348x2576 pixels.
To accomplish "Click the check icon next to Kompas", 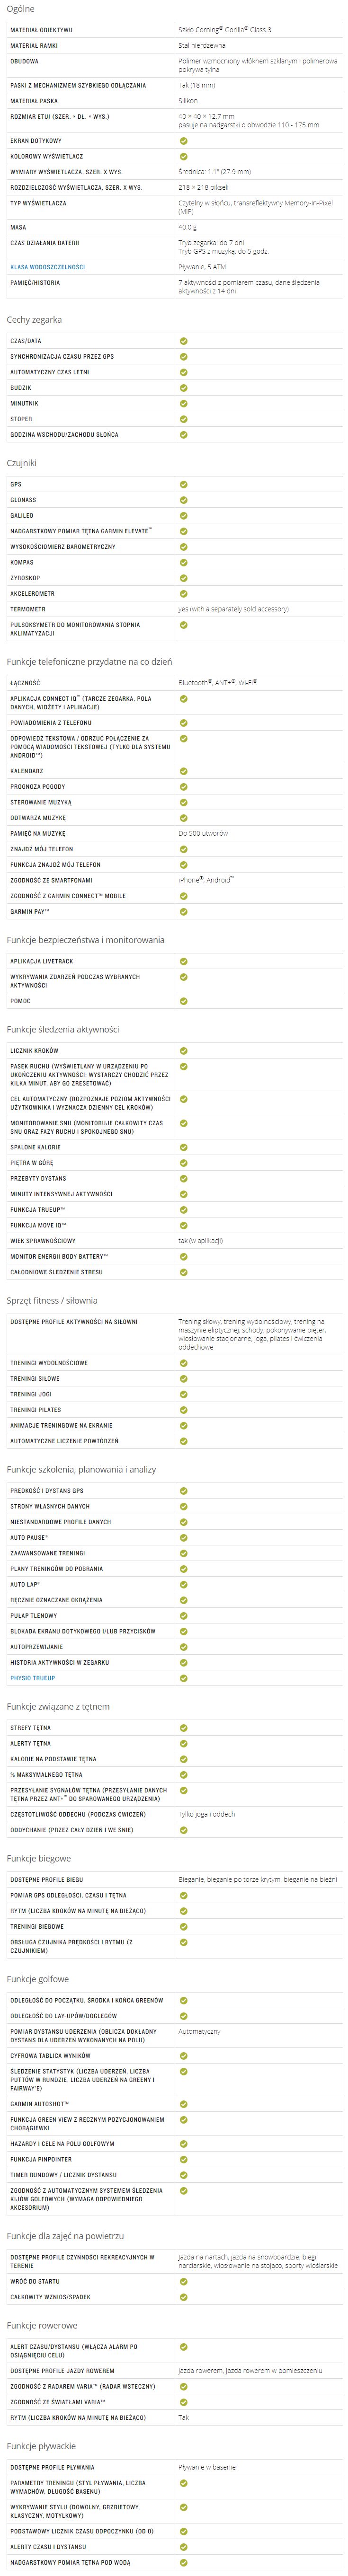I will pyautogui.click(x=183, y=562).
